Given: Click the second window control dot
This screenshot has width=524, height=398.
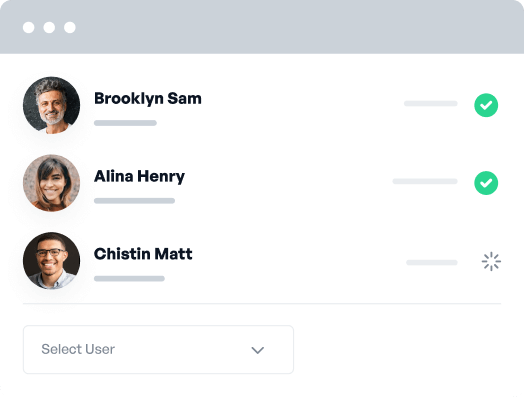Looking at the screenshot, I should 49,27.
